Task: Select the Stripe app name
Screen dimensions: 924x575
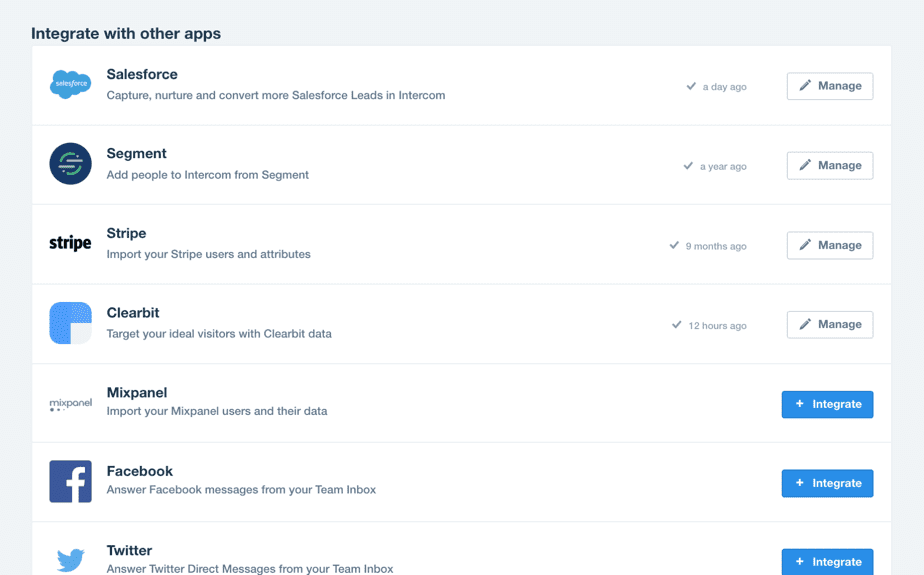Action: [x=126, y=233]
